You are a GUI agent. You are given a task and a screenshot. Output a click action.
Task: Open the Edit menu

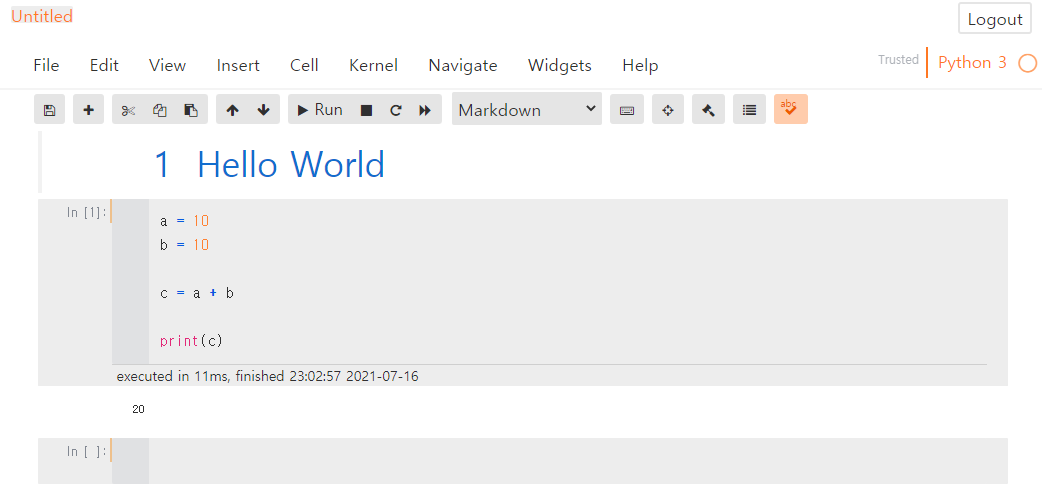(x=104, y=65)
